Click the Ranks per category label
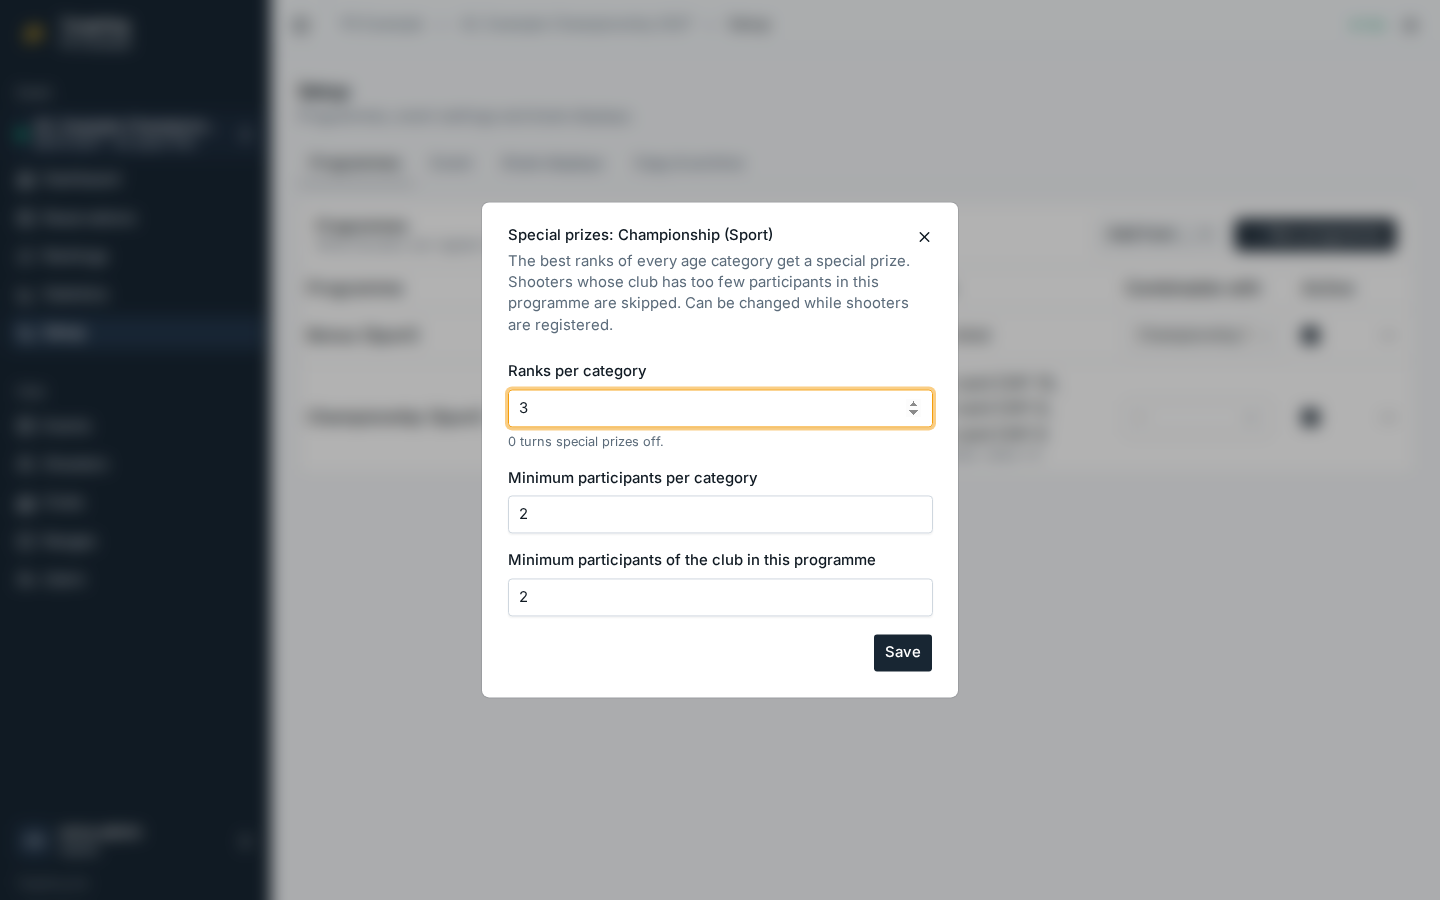Image resolution: width=1440 pixels, height=900 pixels. coord(577,371)
